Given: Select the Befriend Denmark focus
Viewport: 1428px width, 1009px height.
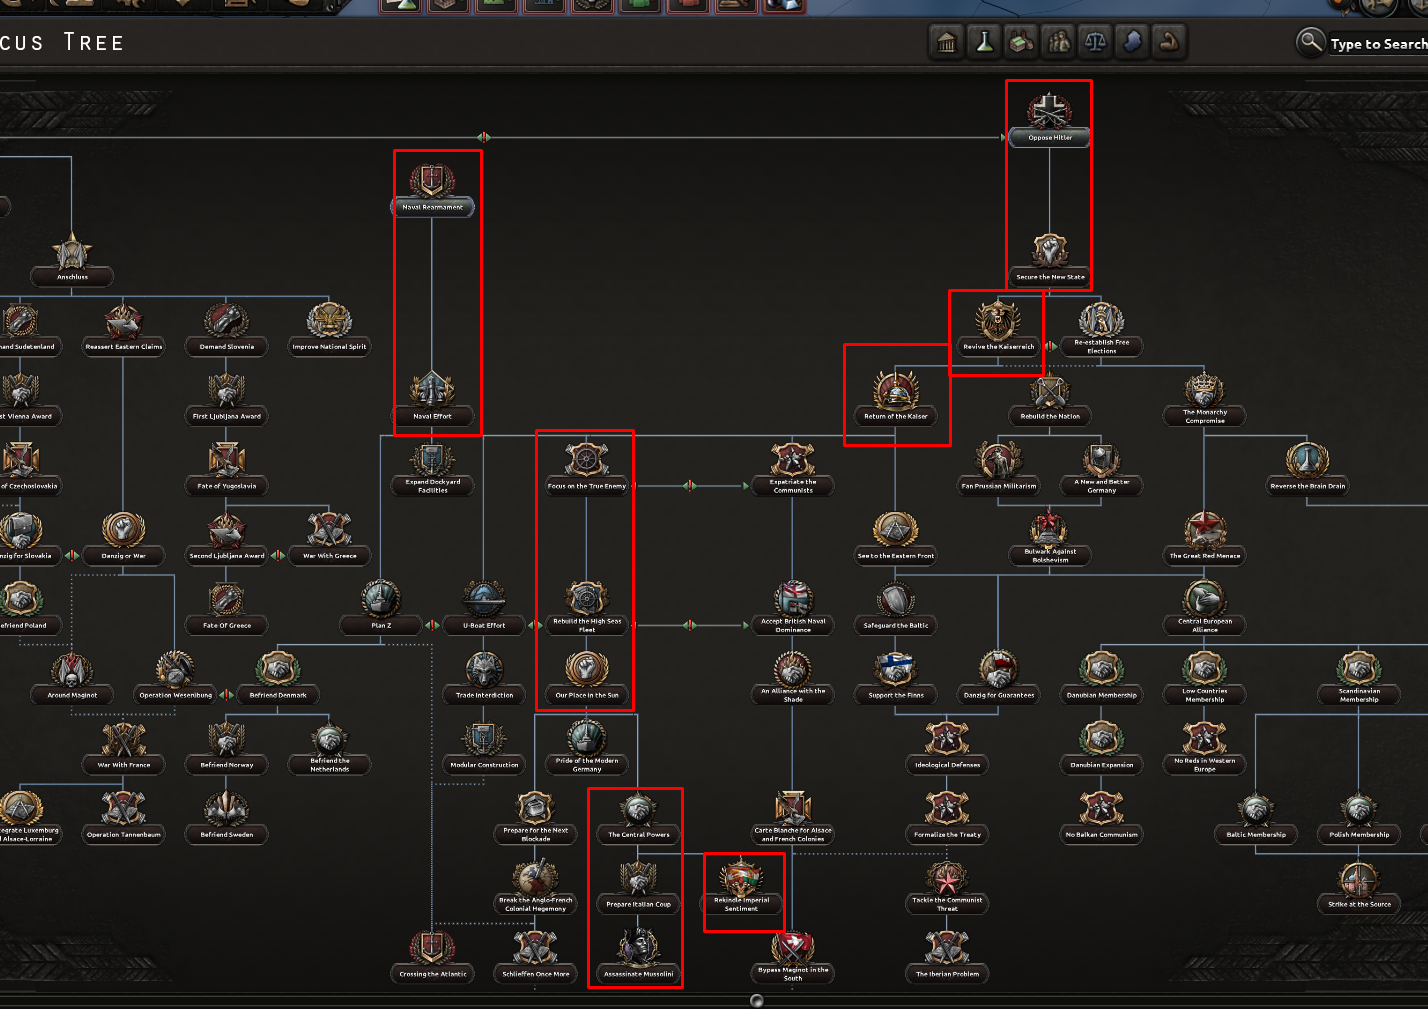Looking at the screenshot, I should pos(278,677).
